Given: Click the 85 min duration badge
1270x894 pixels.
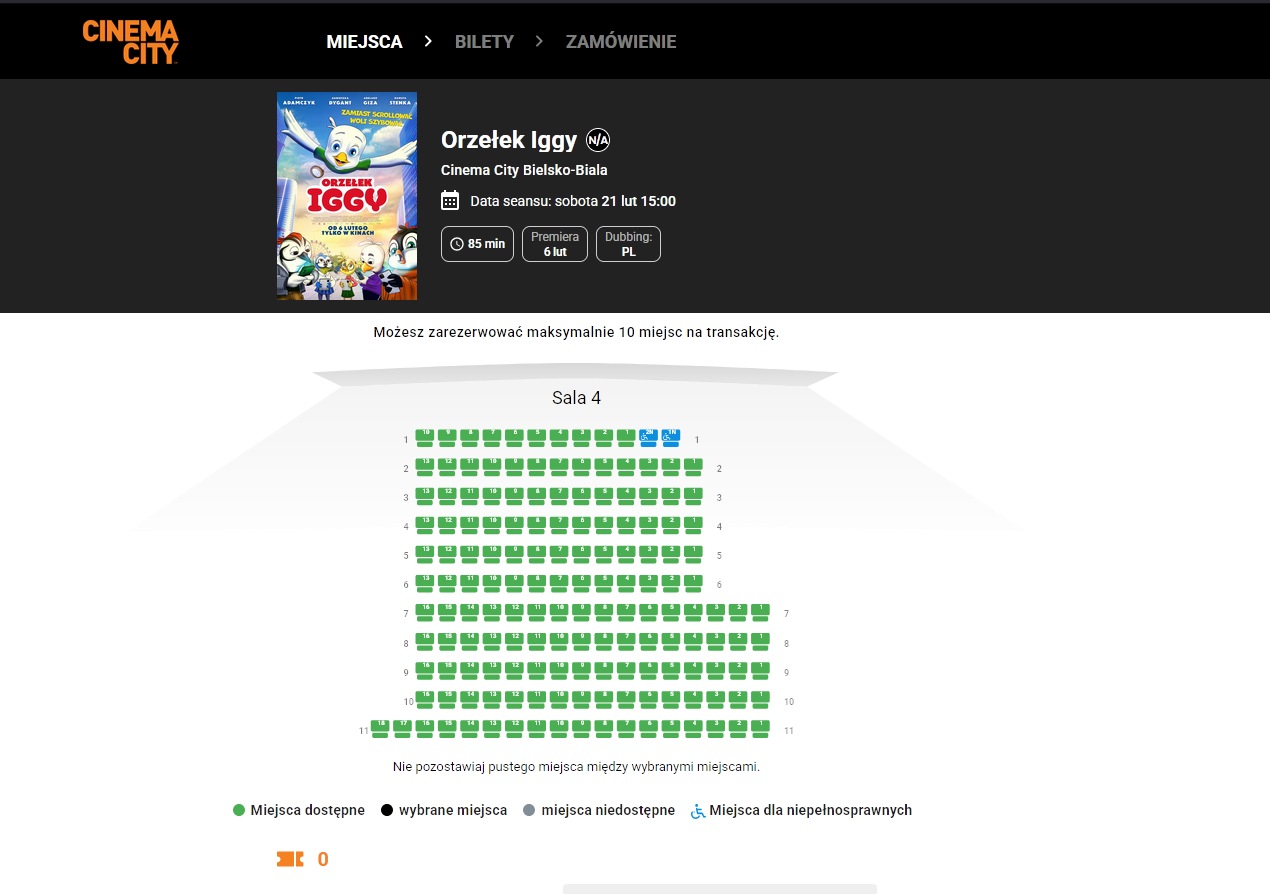Looking at the screenshot, I should (478, 244).
